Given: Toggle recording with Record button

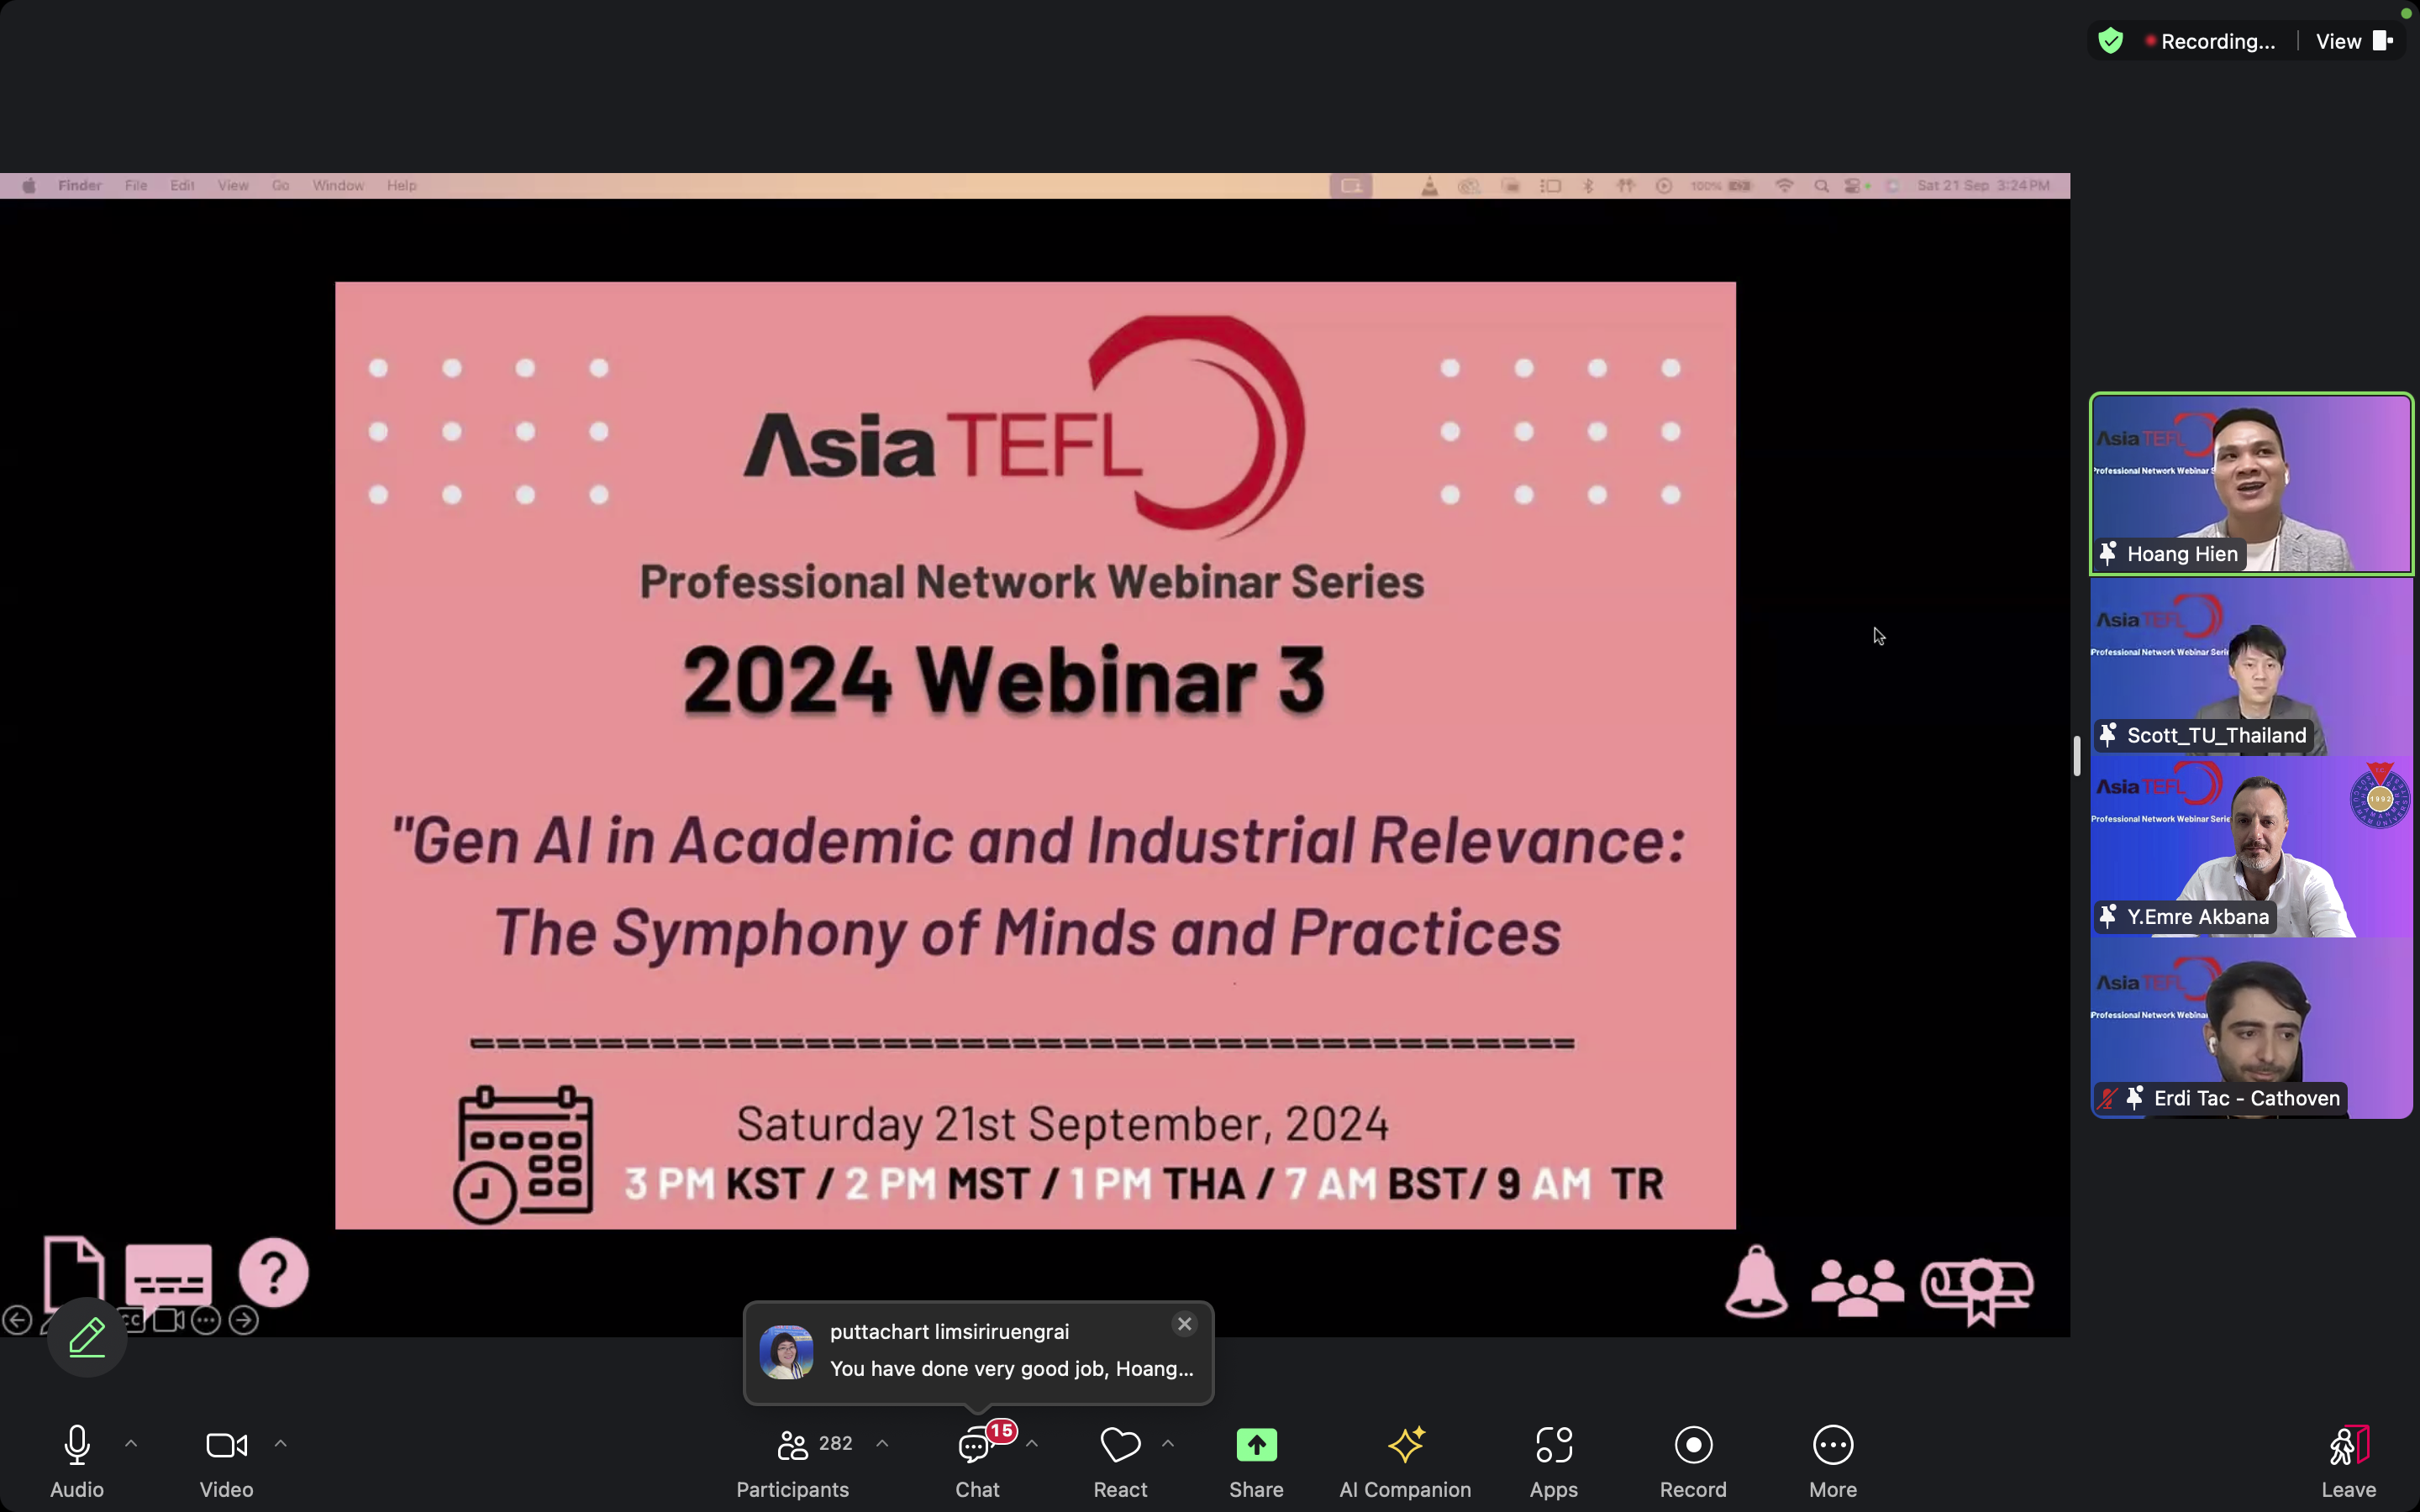Looking at the screenshot, I should point(1692,1445).
